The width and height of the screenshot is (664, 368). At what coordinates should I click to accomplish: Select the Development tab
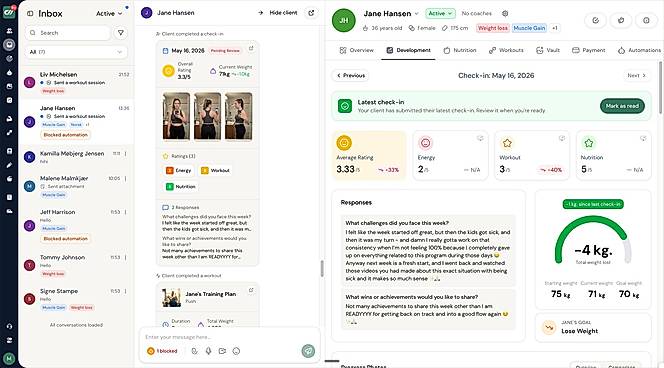(408, 50)
